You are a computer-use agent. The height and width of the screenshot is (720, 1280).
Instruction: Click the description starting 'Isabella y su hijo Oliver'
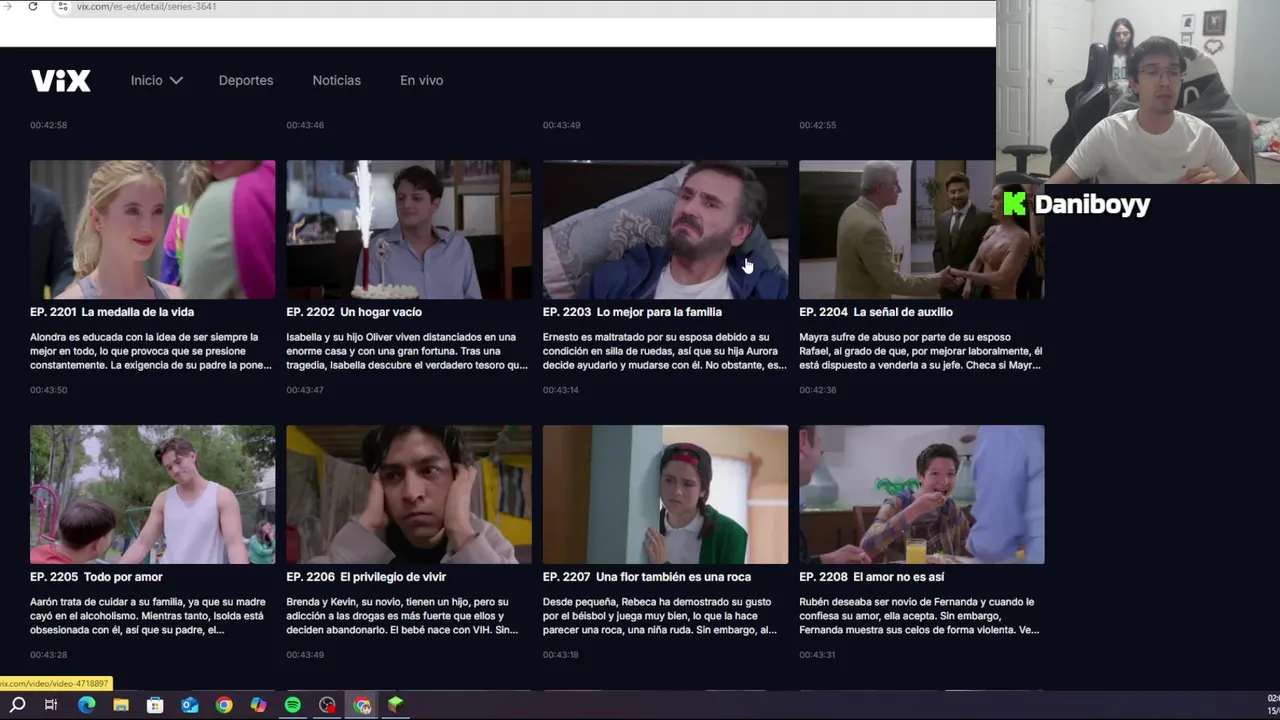coord(407,351)
